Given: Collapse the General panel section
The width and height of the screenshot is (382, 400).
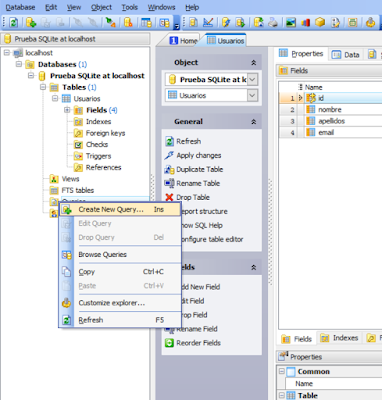Looking at the screenshot, I should click(x=253, y=122).
